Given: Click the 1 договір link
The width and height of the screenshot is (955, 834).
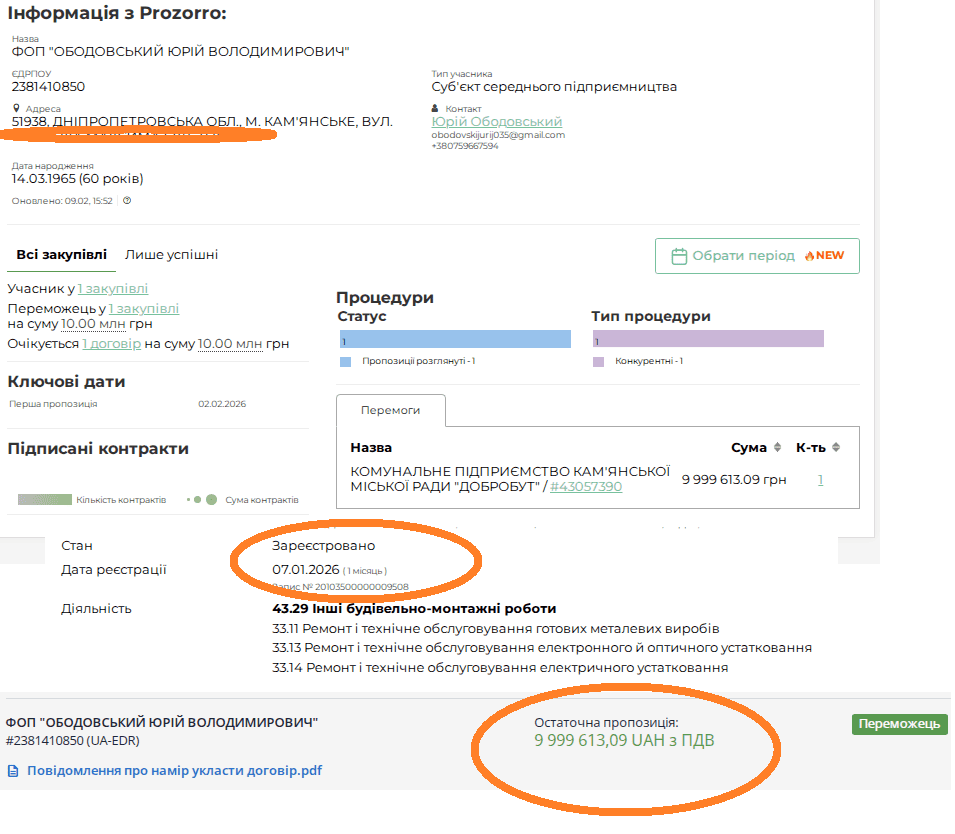Looking at the screenshot, I should 111,344.
